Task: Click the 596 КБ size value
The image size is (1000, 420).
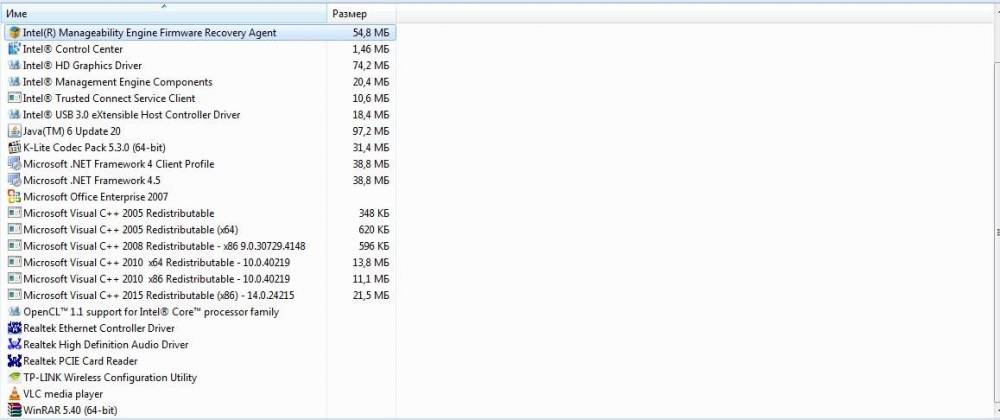Action: point(373,246)
